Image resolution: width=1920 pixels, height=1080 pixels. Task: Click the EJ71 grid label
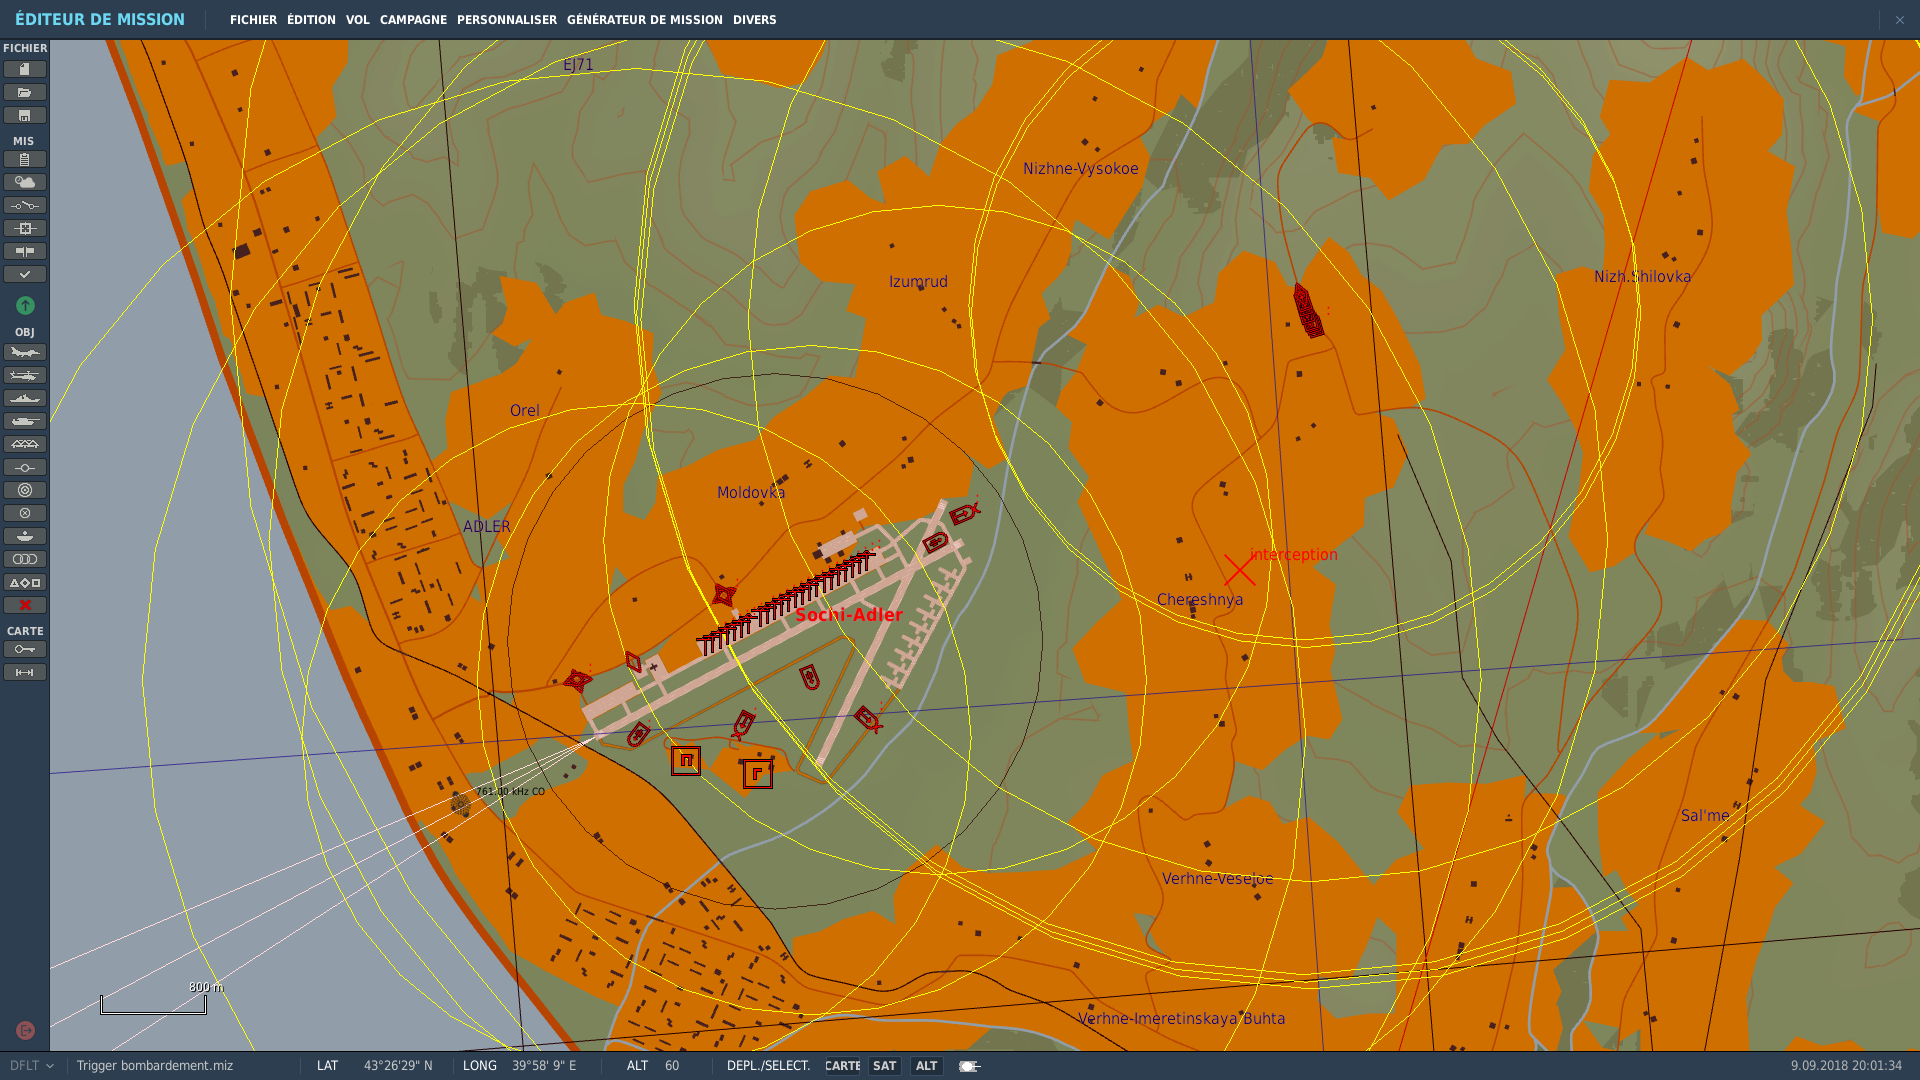(x=578, y=65)
